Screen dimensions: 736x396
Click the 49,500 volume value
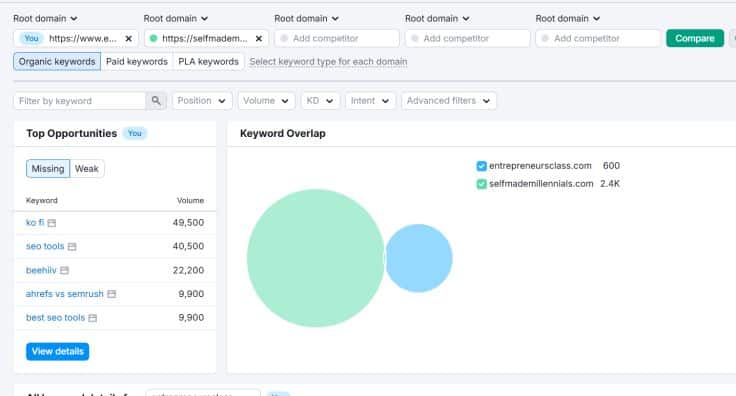pyautogui.click(x=188, y=222)
